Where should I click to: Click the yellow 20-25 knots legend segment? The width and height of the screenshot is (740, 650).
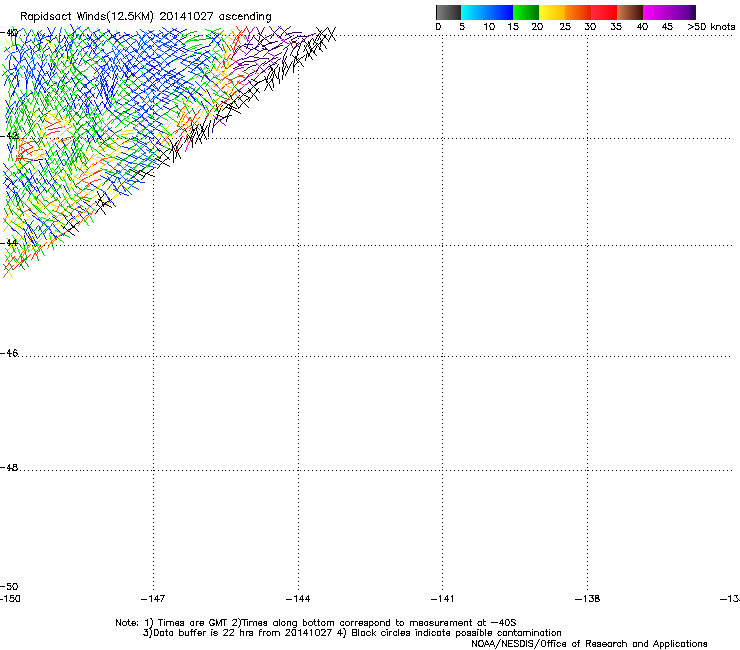(552, 12)
